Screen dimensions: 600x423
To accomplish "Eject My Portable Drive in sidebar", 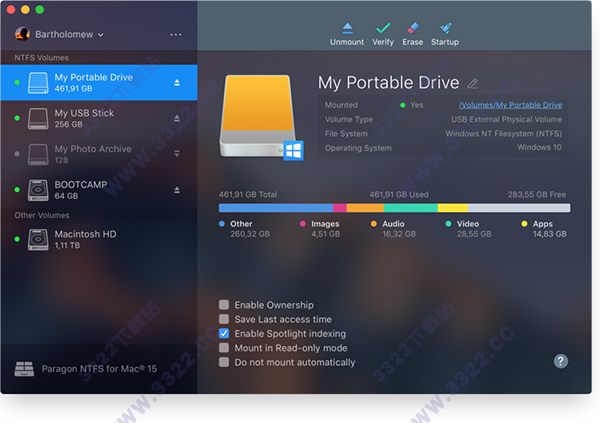I will coord(177,83).
